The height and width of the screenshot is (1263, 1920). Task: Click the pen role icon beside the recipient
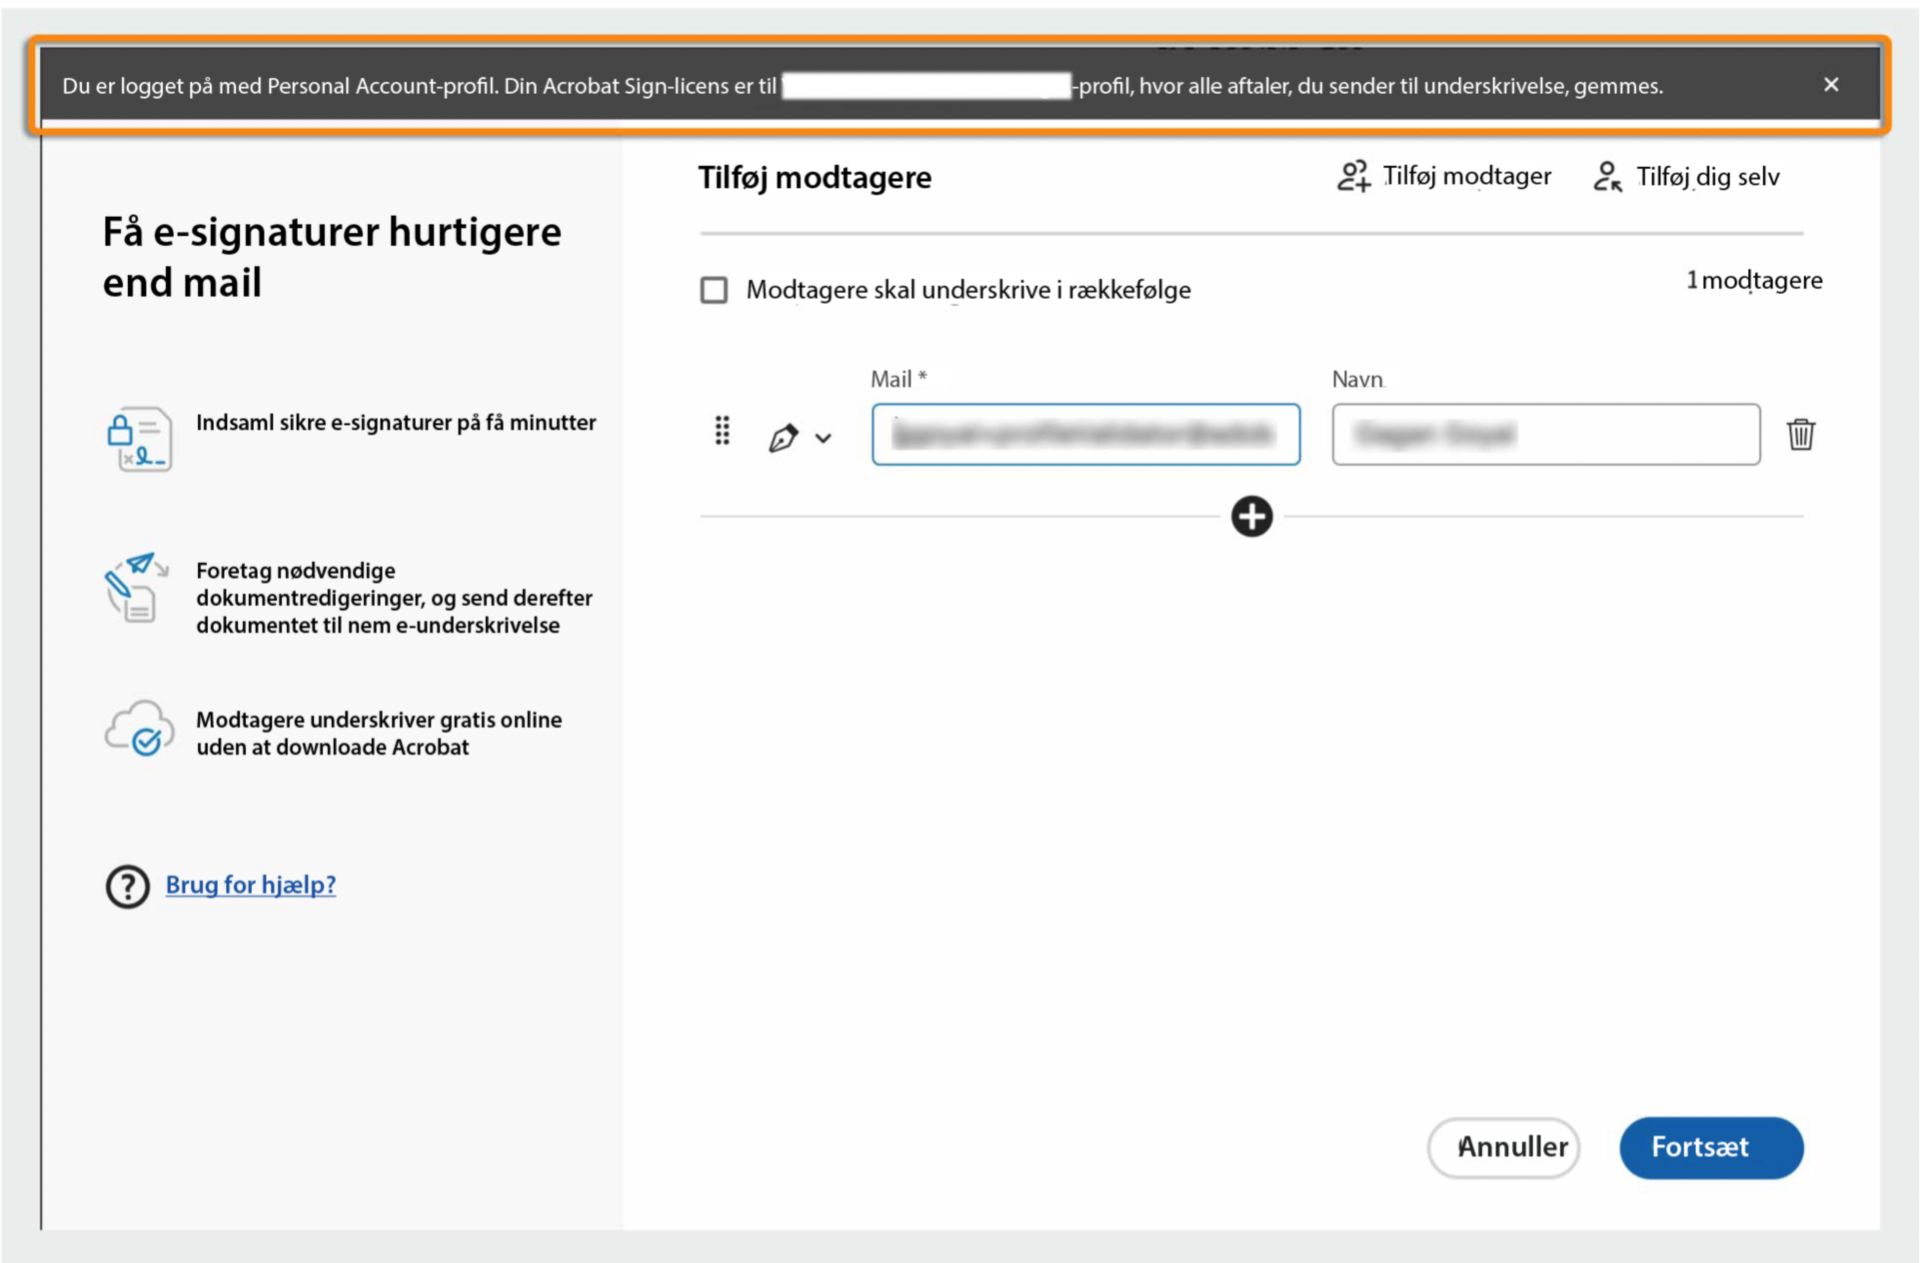tap(784, 435)
